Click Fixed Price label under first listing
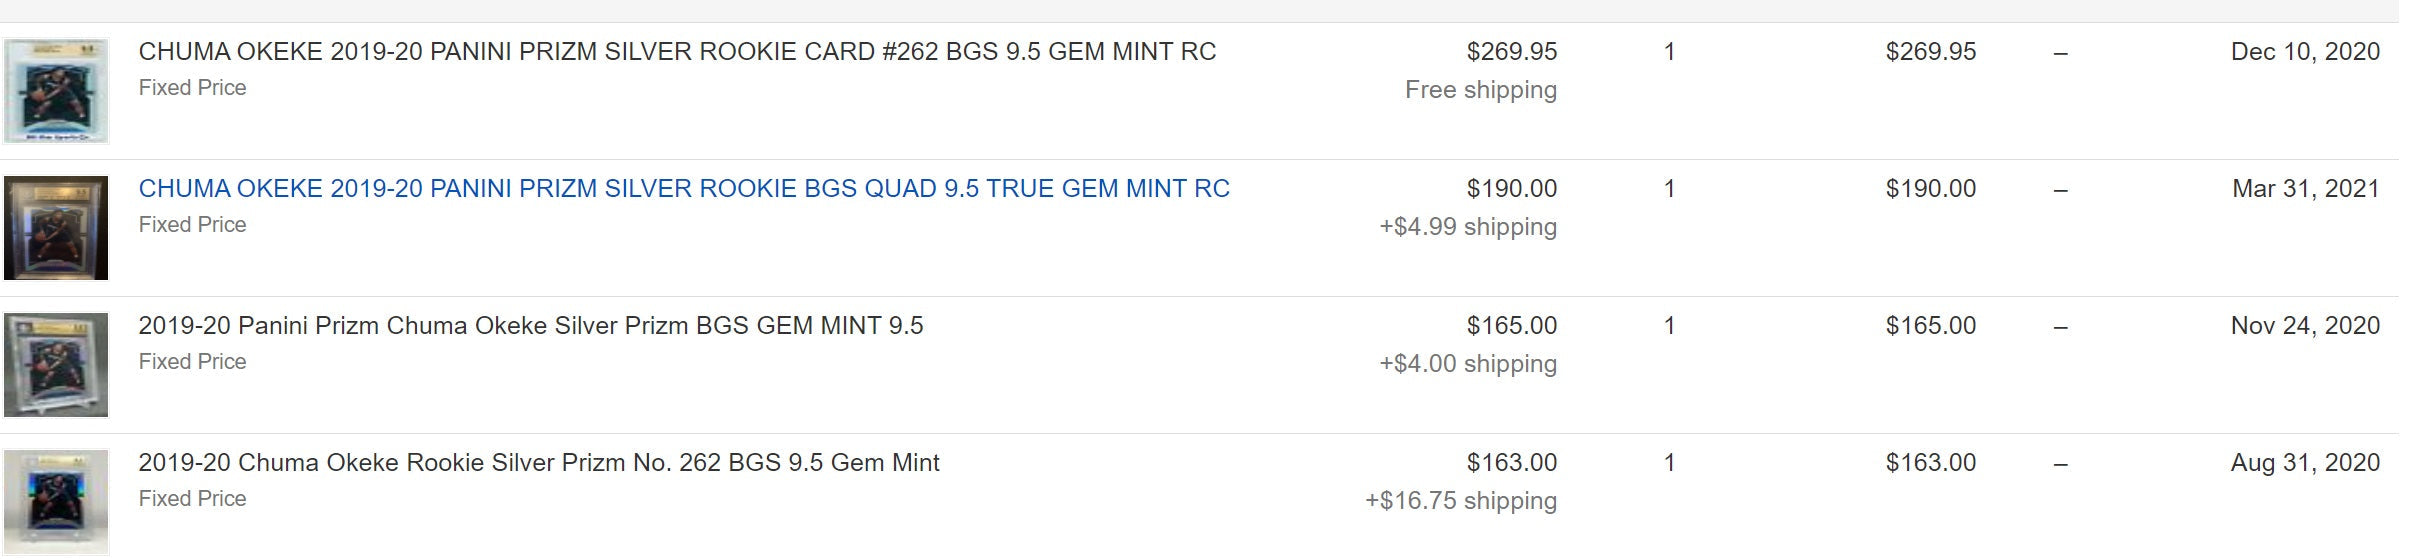This screenshot has height=559, width=2410. pyautogui.click(x=192, y=88)
